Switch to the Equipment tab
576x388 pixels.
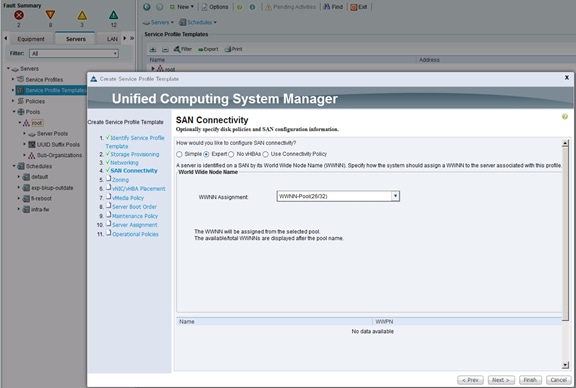[x=31, y=39]
